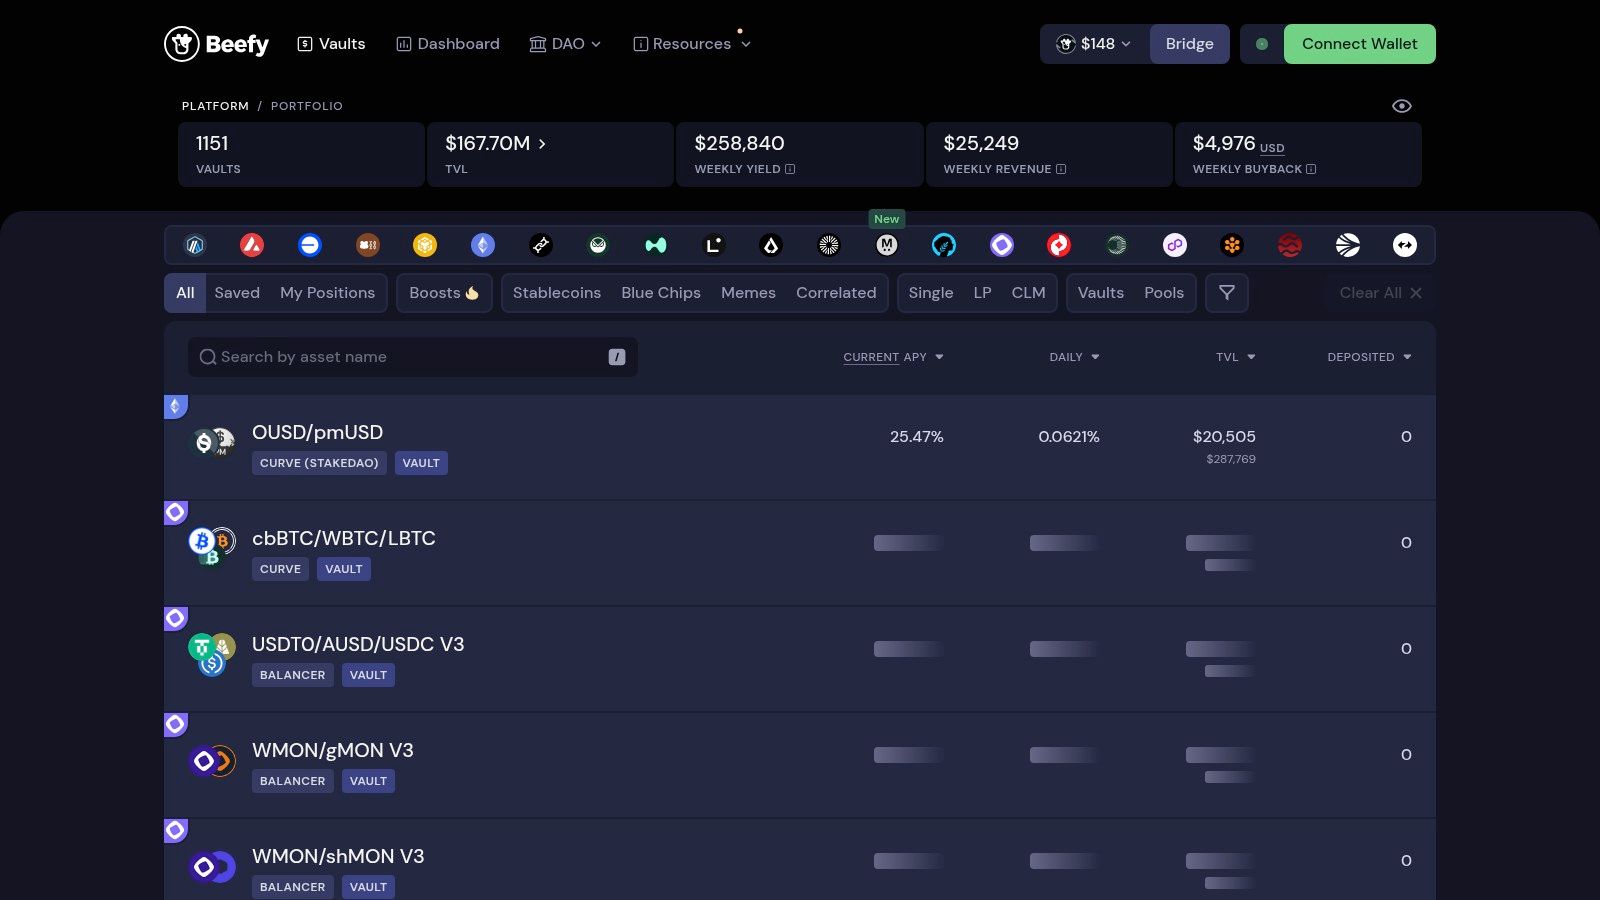Filter vaults by Rootstock orange icon
Screen dimensions: 1600x900
[x=1232, y=245]
